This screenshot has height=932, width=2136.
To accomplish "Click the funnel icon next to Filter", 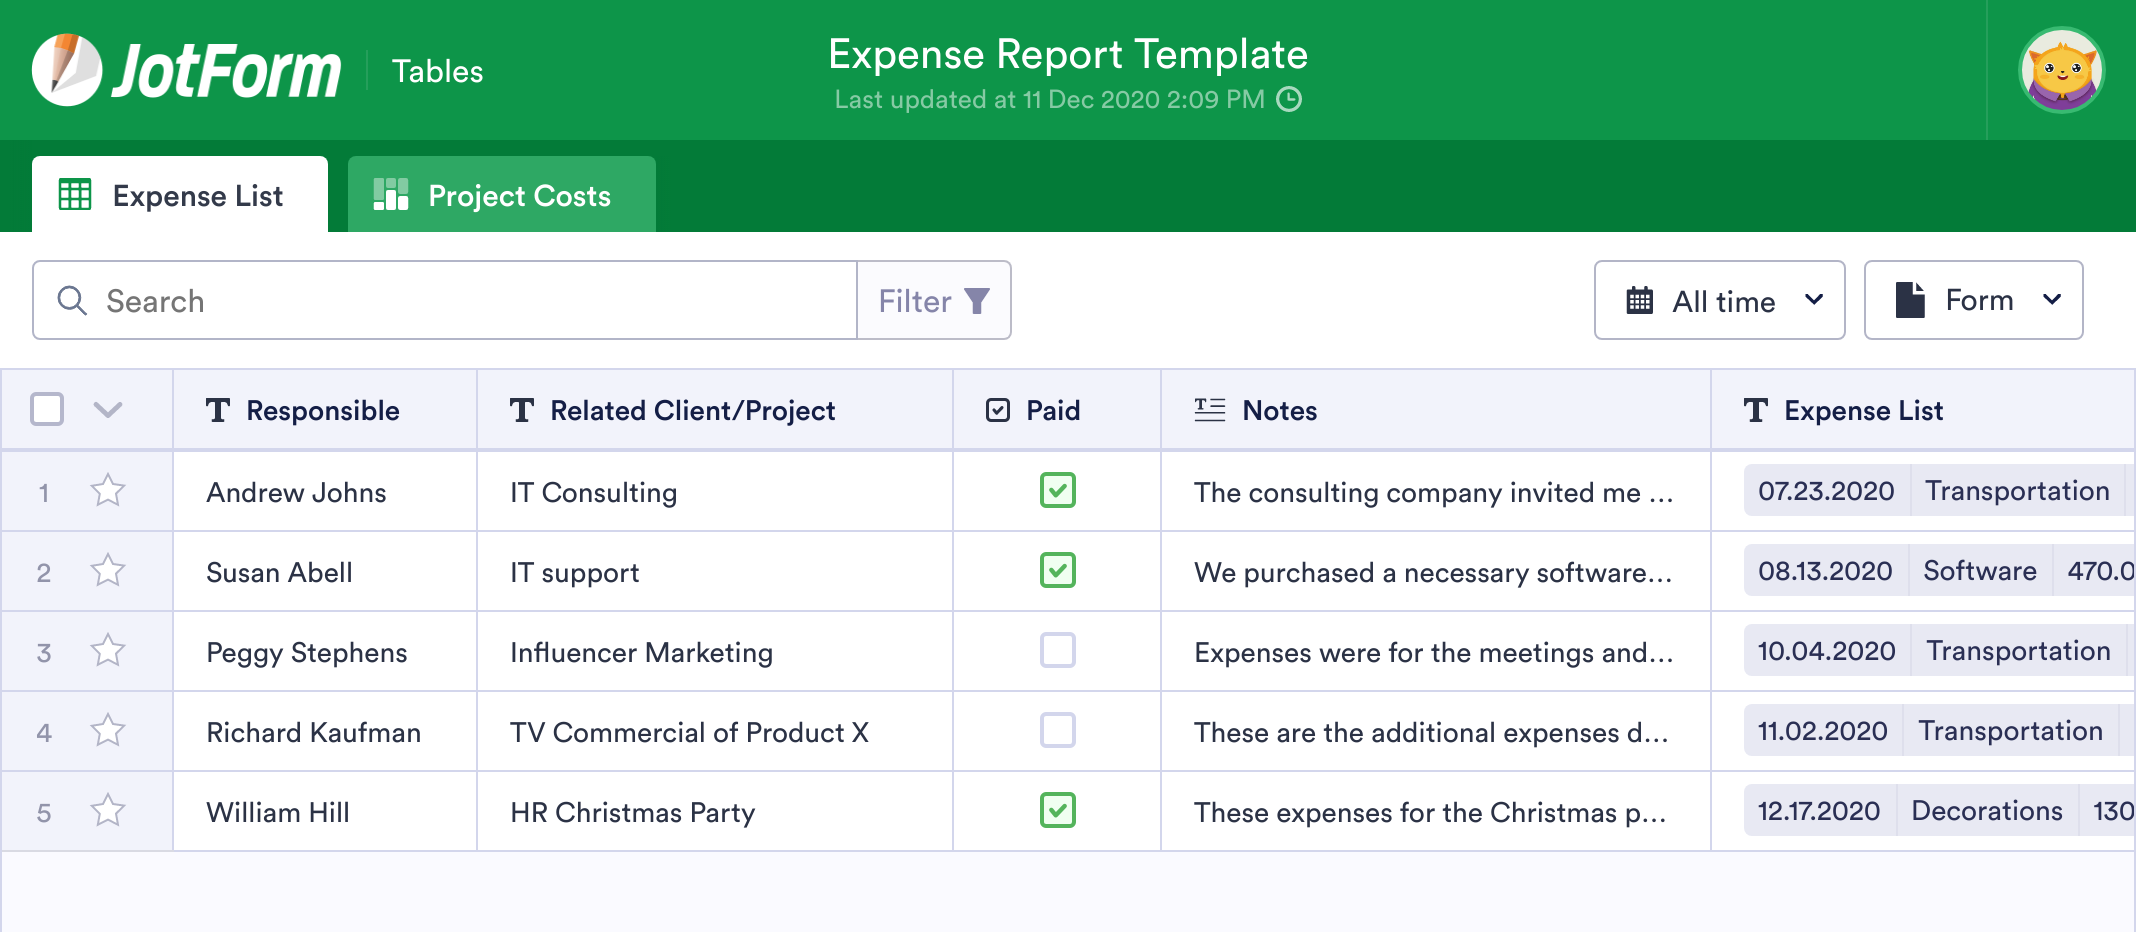I will point(976,300).
